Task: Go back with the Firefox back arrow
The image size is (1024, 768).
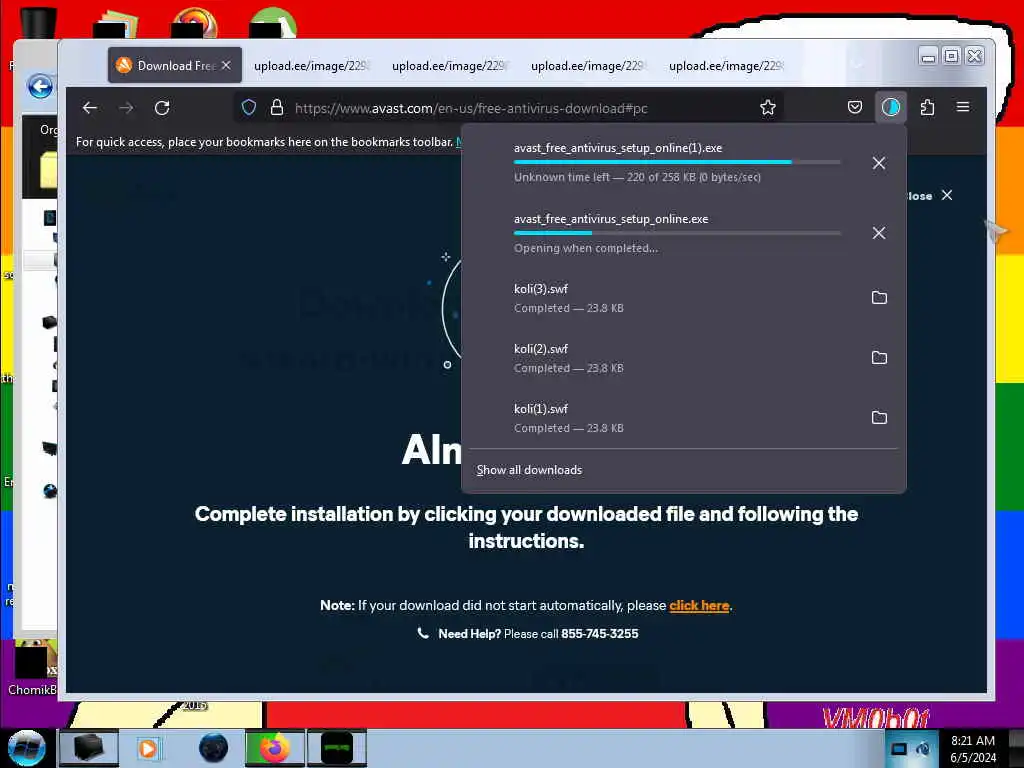Action: 89,108
